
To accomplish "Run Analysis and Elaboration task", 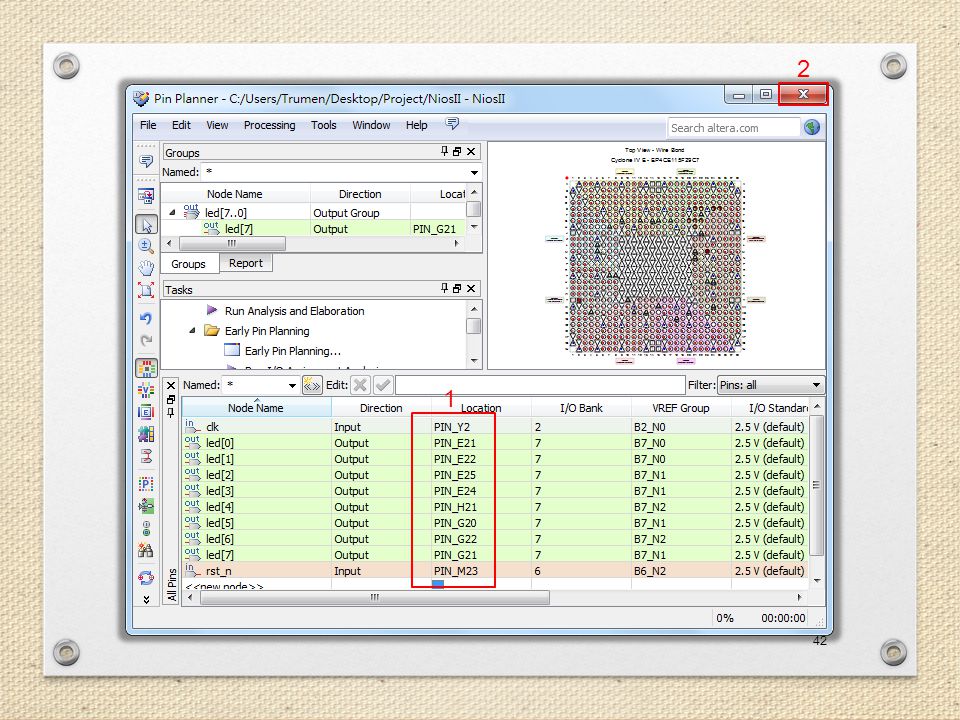I will click(294, 311).
